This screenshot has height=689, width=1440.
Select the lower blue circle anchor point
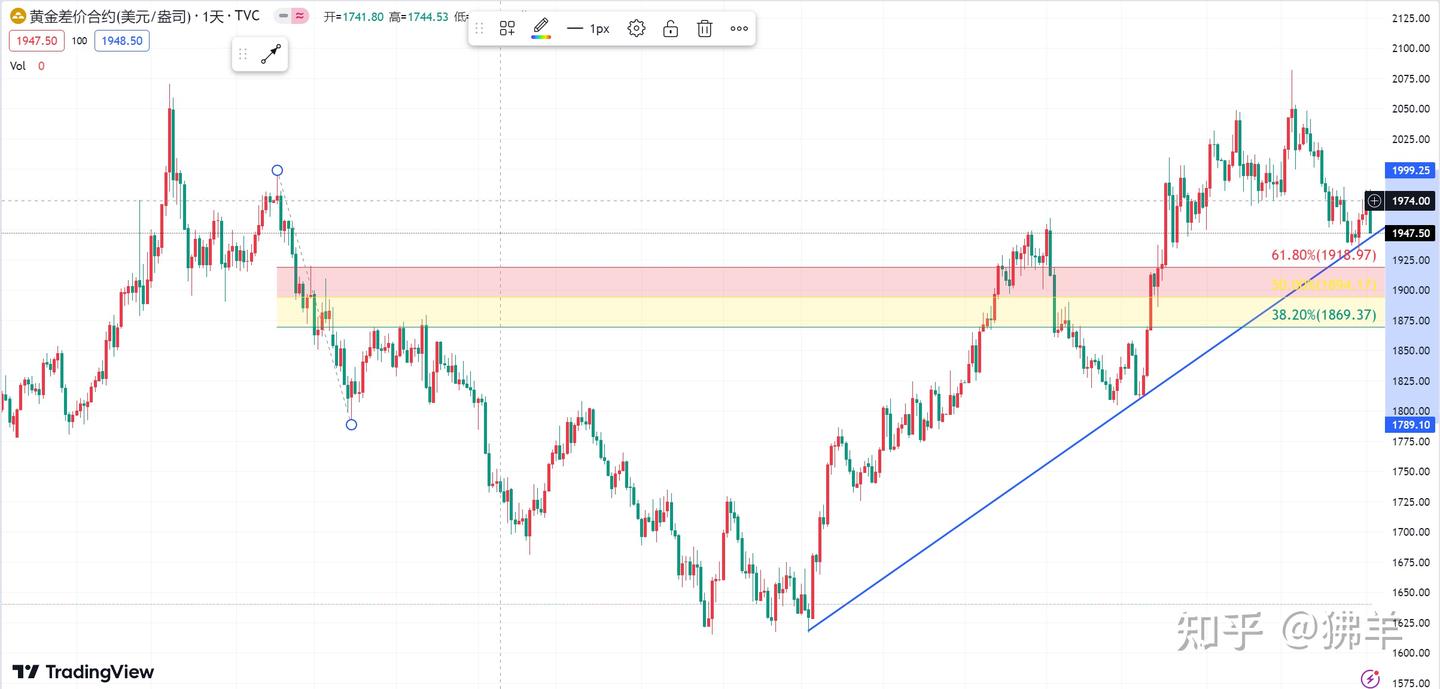click(351, 425)
